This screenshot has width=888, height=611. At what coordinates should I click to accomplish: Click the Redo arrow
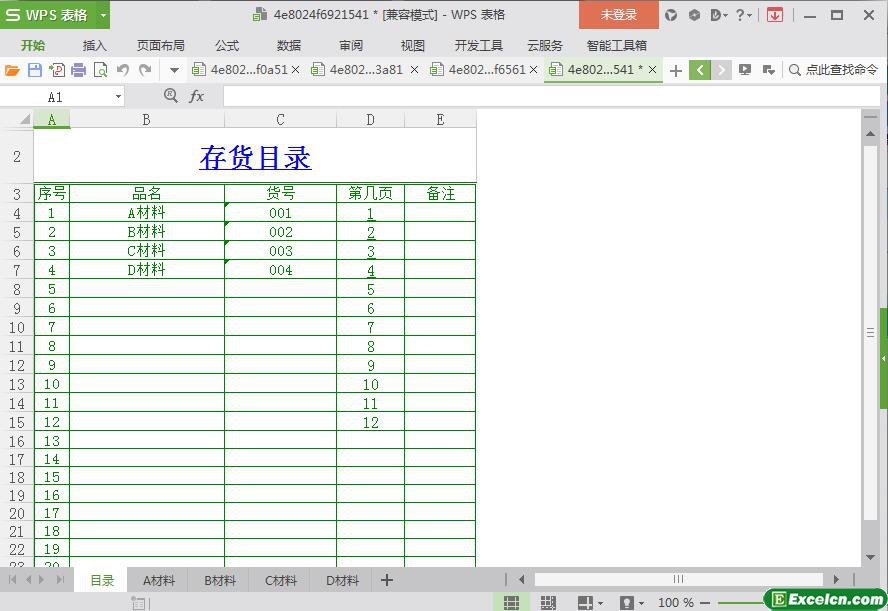tap(146, 70)
